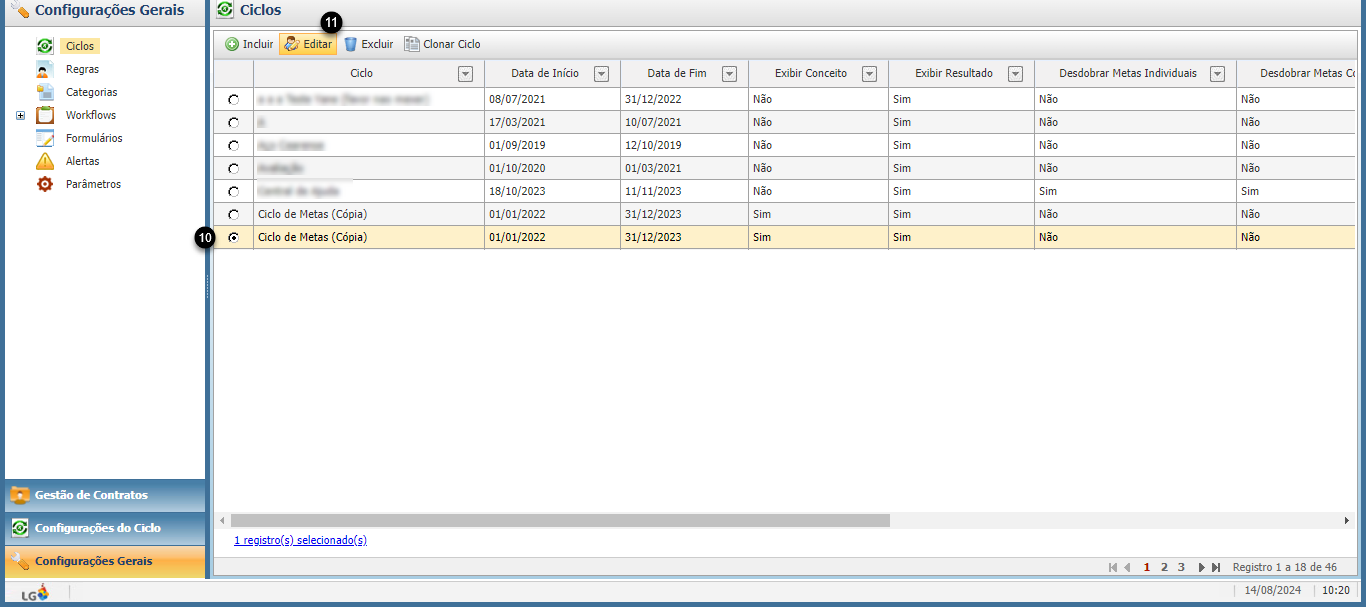This screenshot has width=1366, height=607.
Task: Click the green plus Incluir icon
Action: point(232,44)
